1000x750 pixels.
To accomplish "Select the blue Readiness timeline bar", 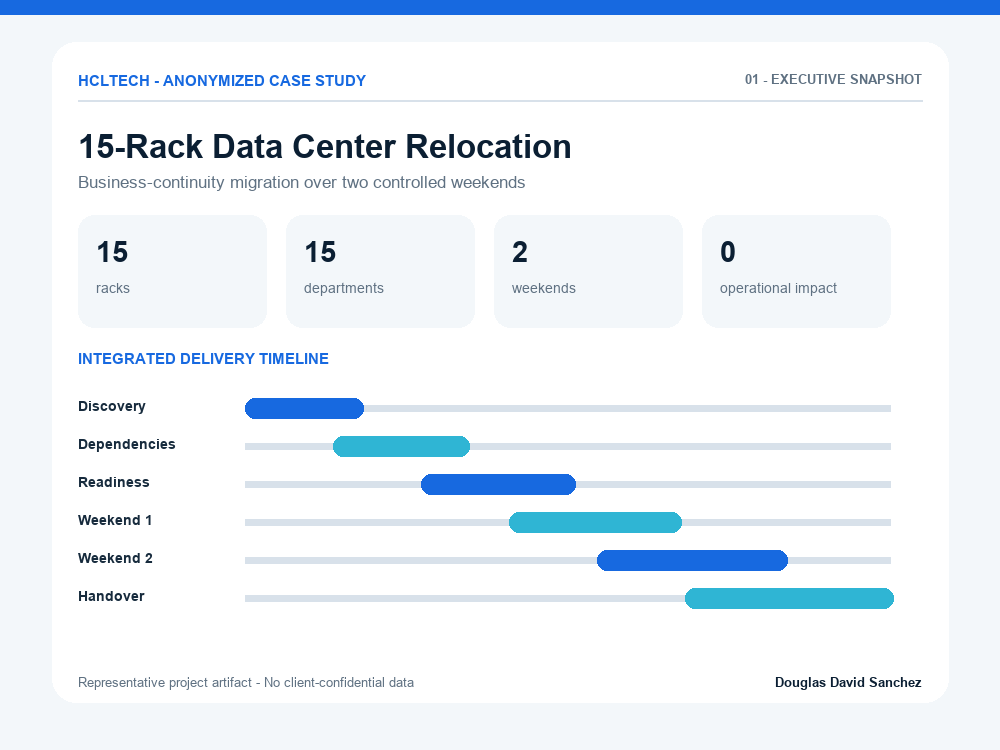I will coord(498,485).
